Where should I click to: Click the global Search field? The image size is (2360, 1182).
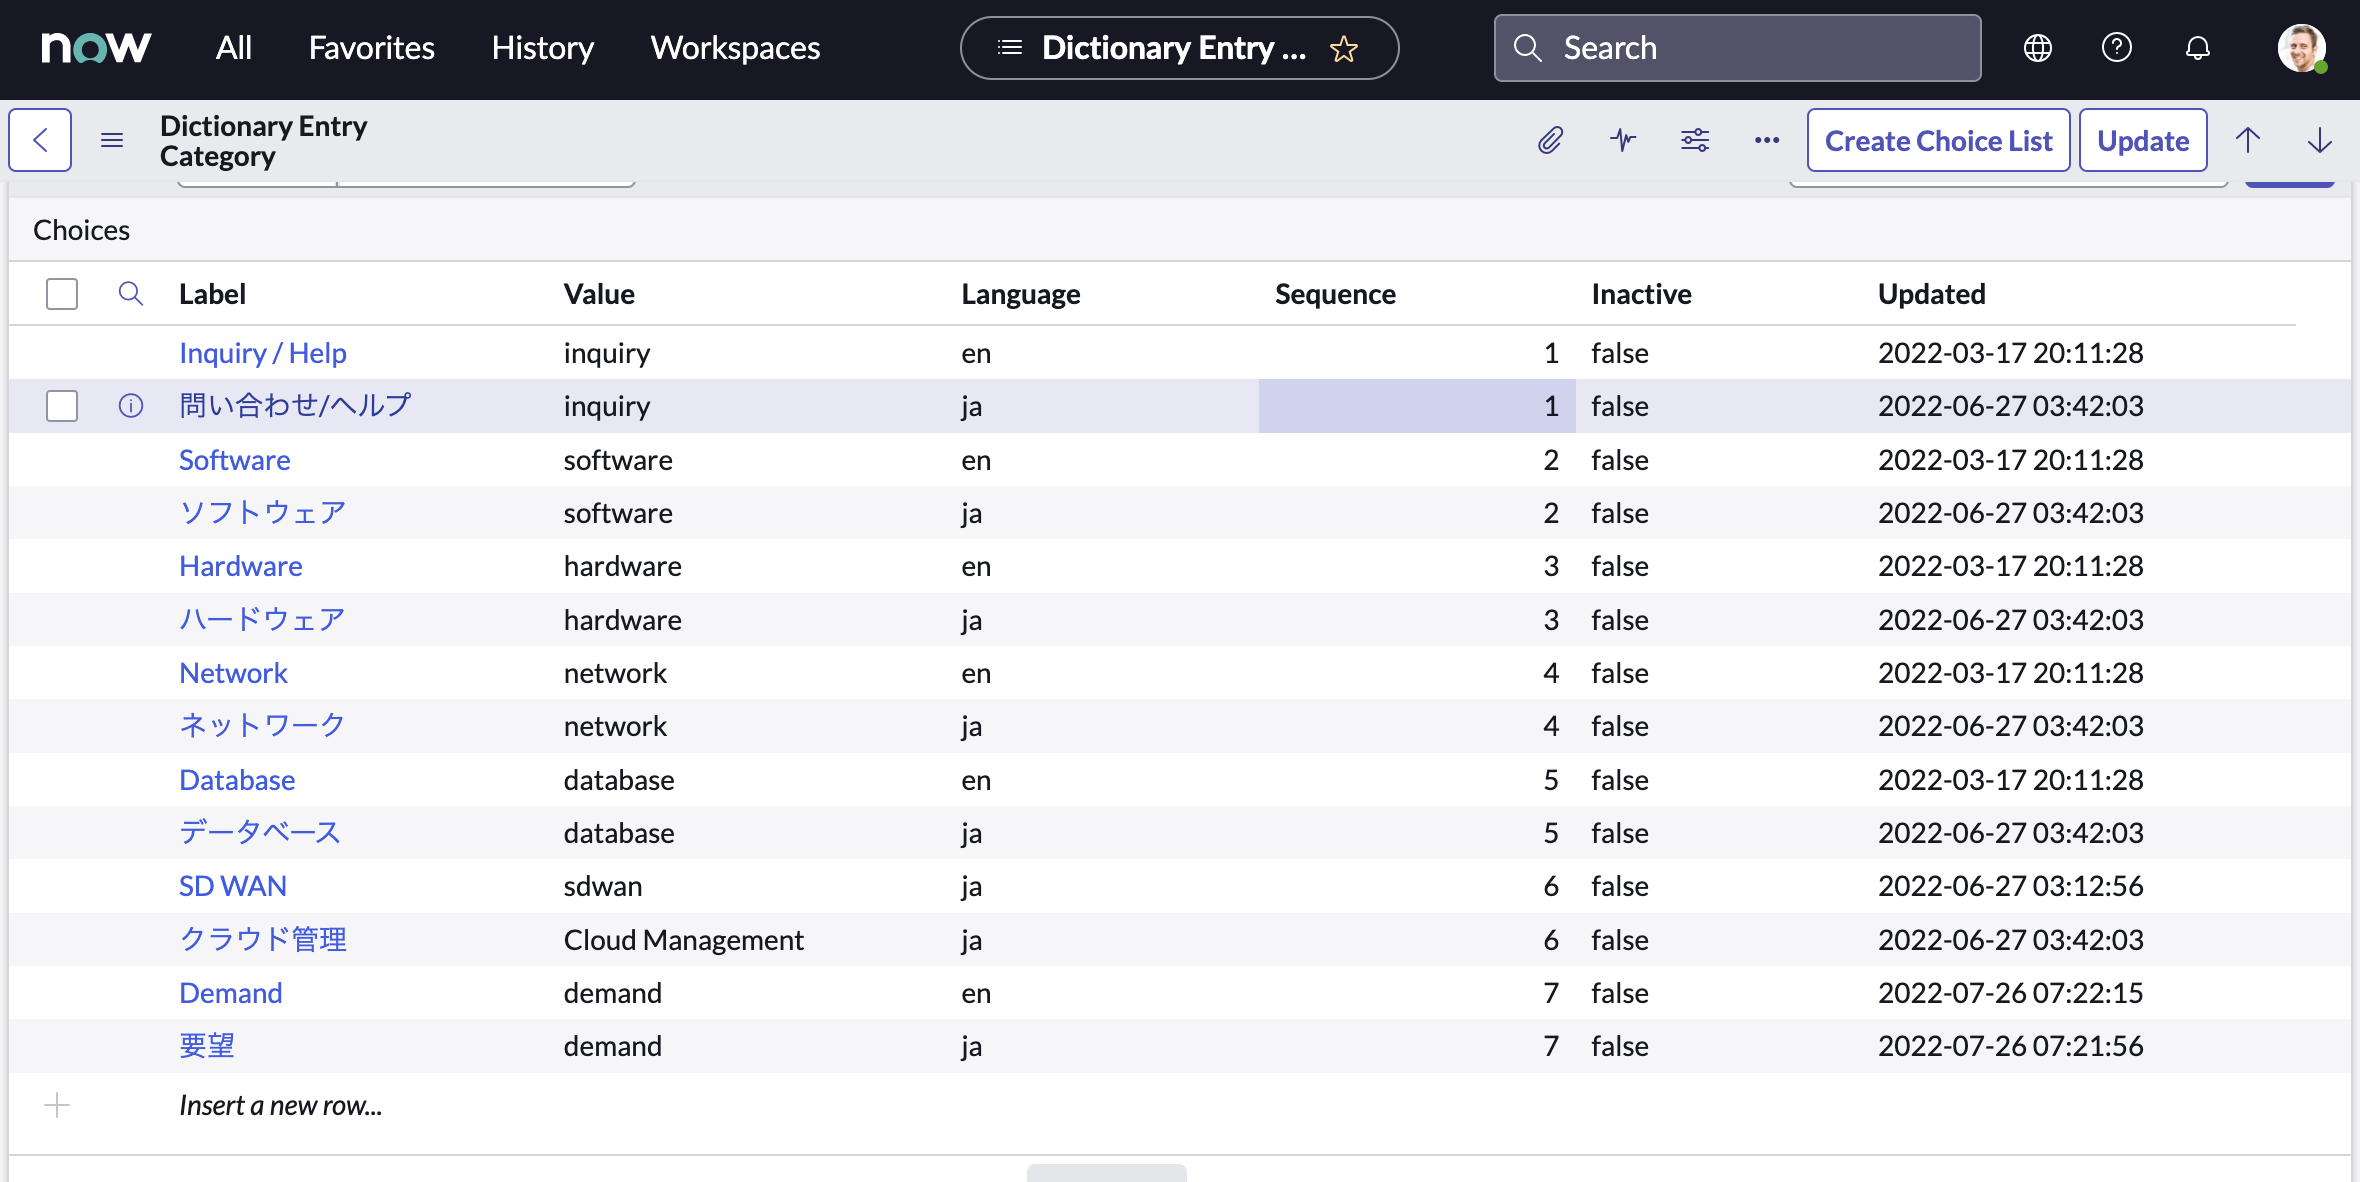click(1738, 48)
